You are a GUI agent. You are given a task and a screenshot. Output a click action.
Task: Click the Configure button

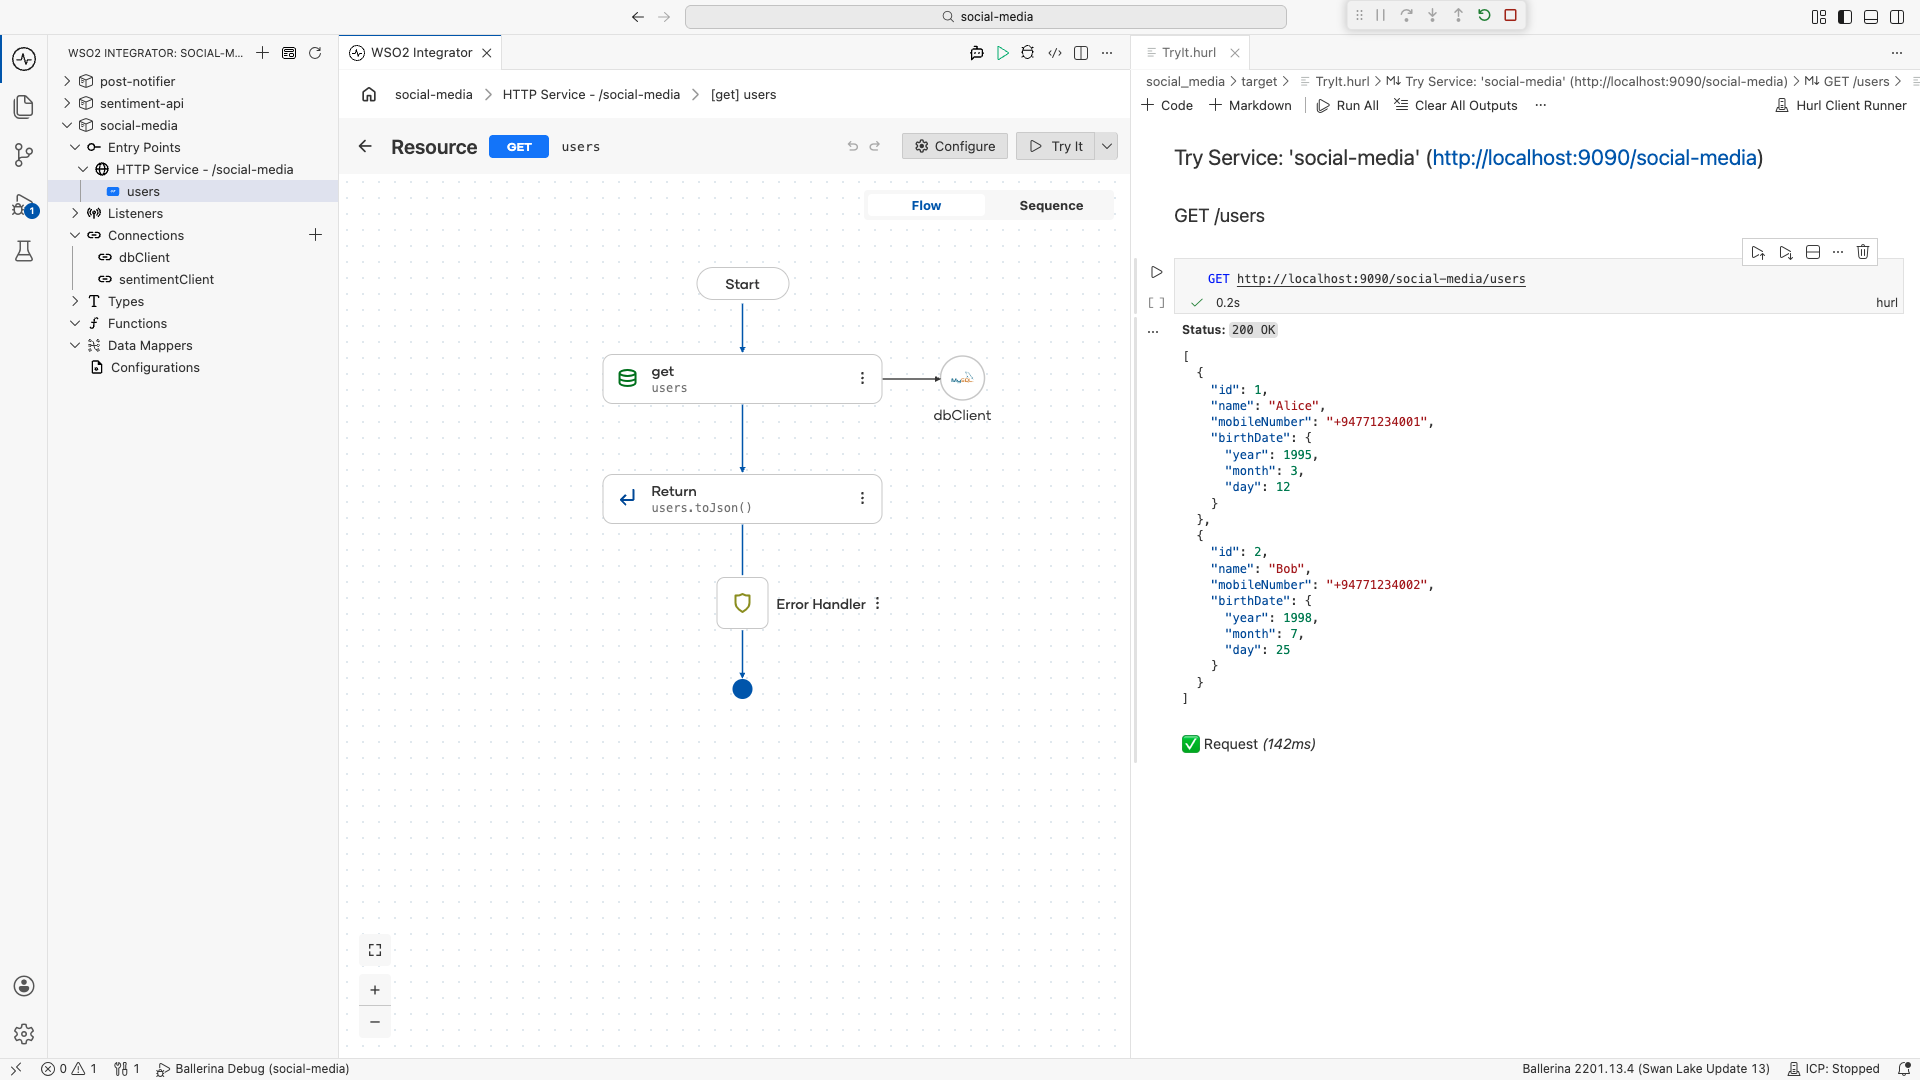[956, 146]
